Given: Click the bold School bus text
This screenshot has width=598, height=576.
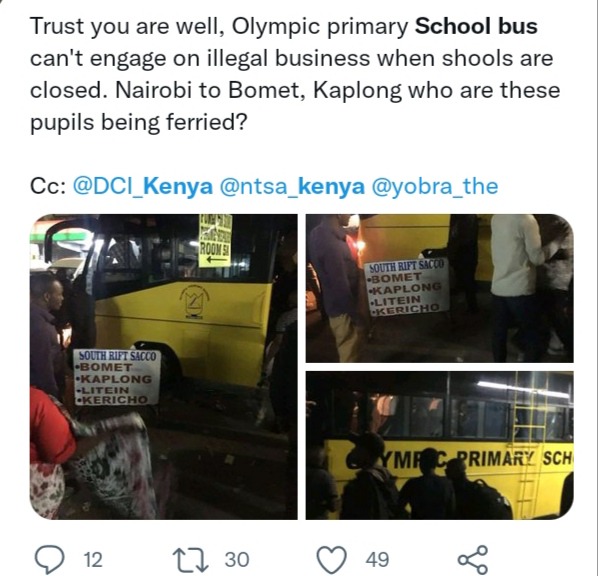Looking at the screenshot, I should 476,26.
